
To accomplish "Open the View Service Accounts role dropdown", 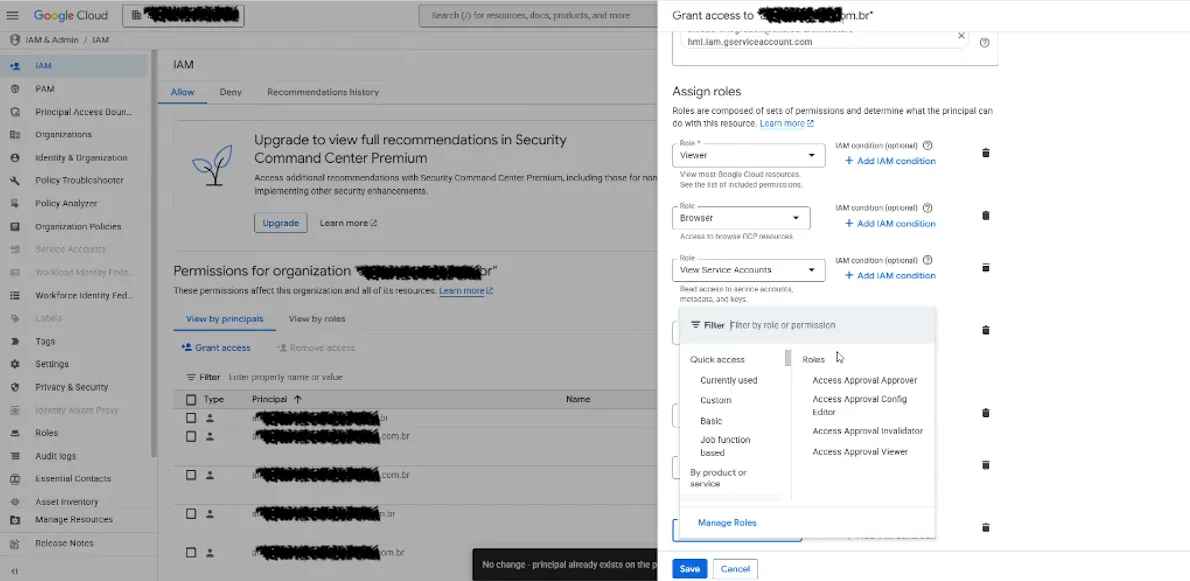I will click(x=748, y=269).
